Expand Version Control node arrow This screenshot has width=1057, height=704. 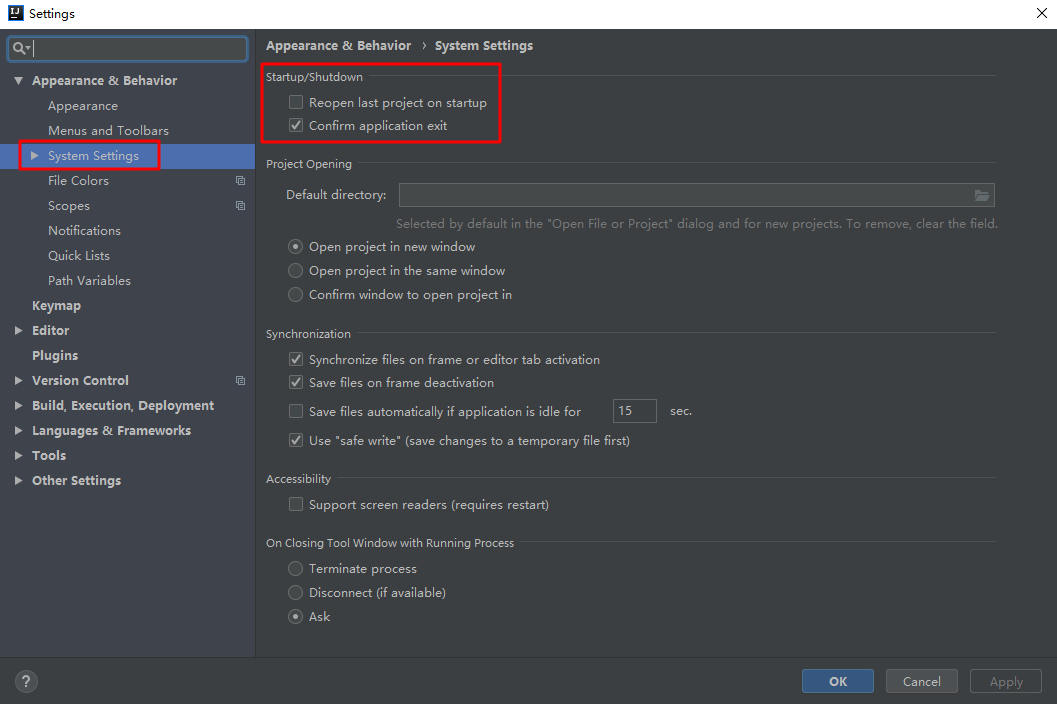tap(18, 380)
